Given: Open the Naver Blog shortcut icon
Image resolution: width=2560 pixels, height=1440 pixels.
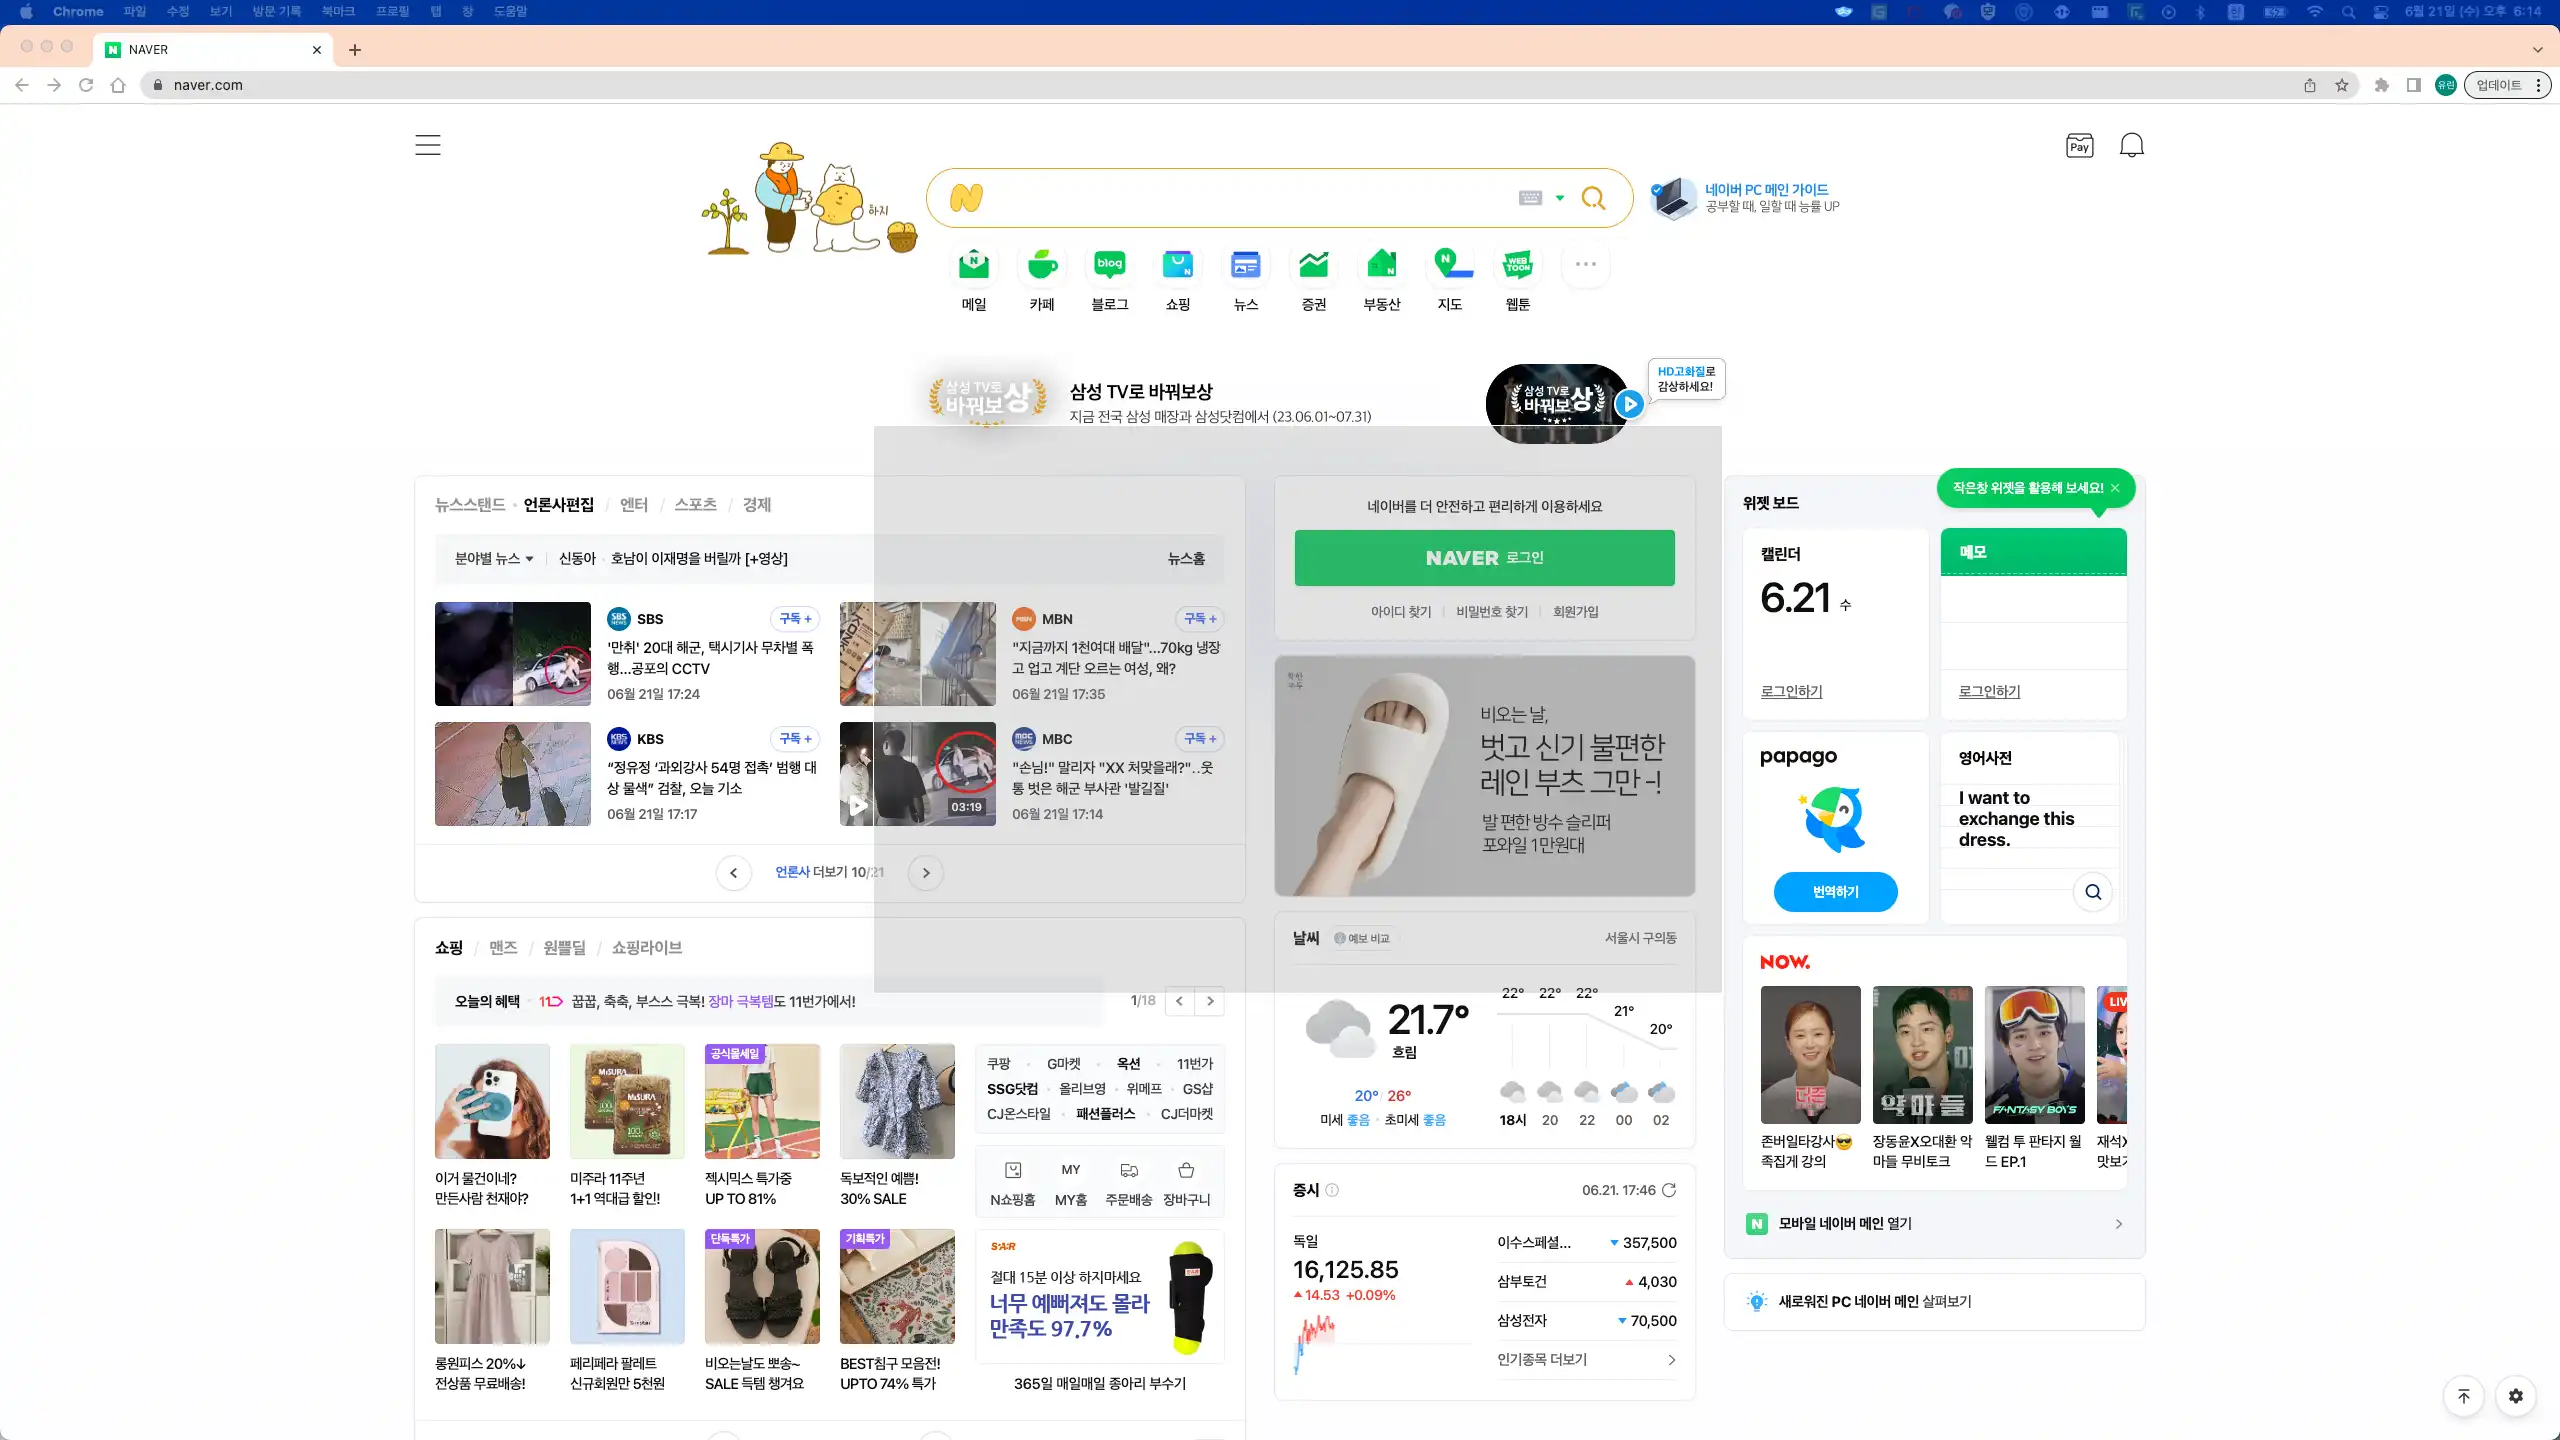Looking at the screenshot, I should [1109, 266].
